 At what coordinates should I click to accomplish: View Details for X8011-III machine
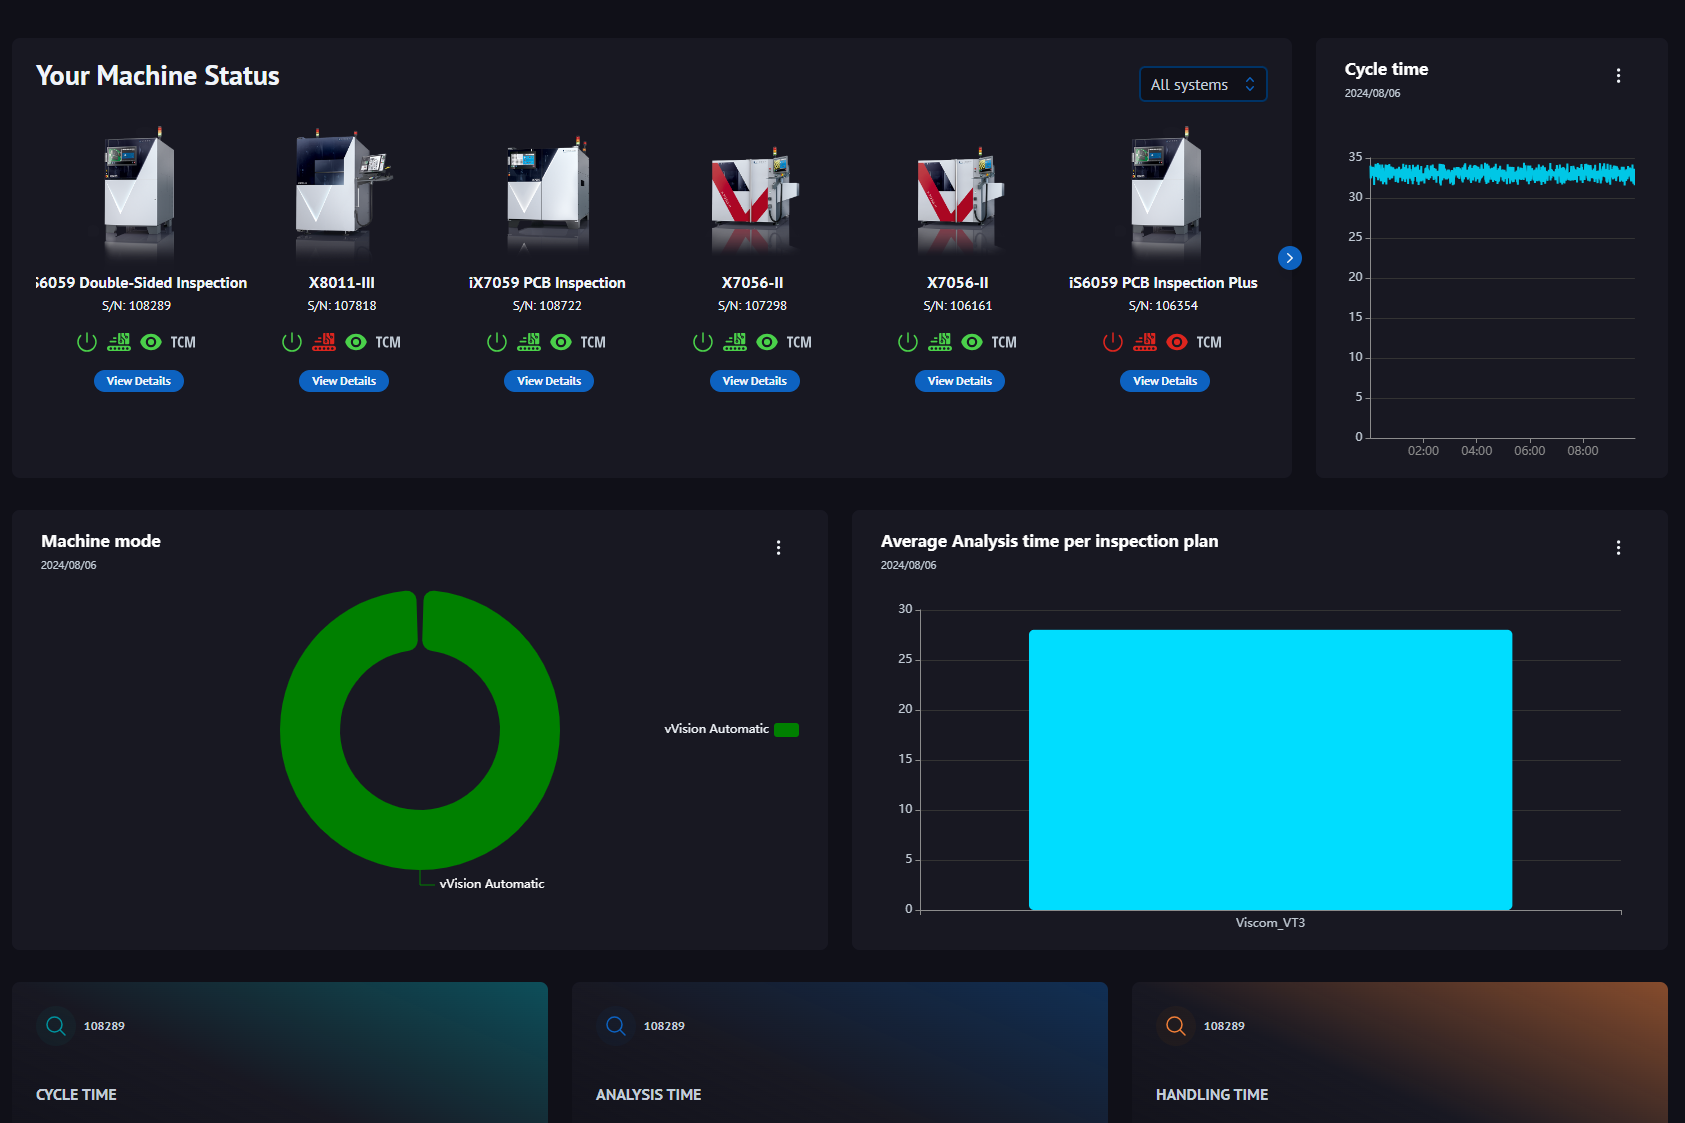(344, 381)
